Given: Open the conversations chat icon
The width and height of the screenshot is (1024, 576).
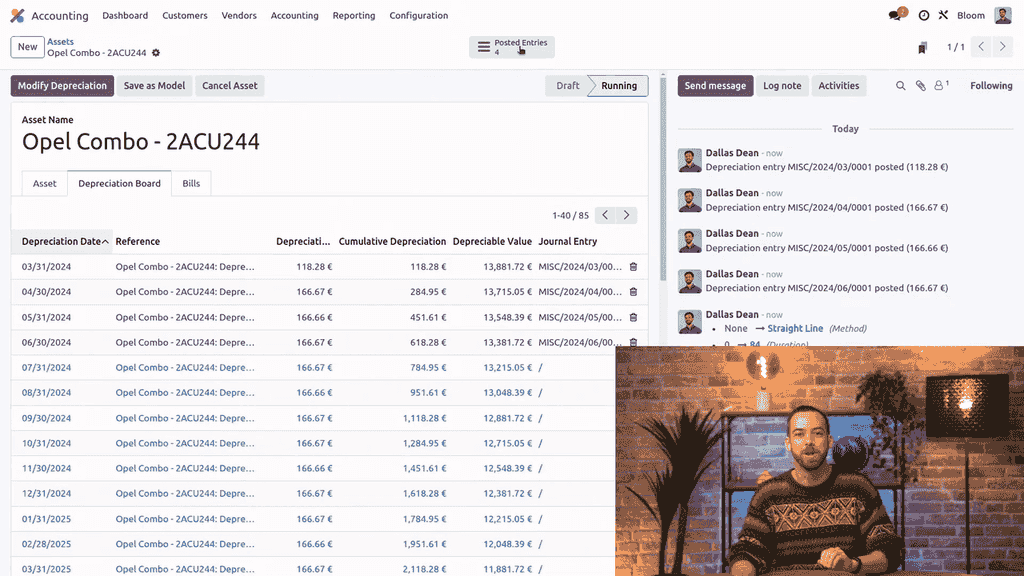Looking at the screenshot, I should coord(895,16).
